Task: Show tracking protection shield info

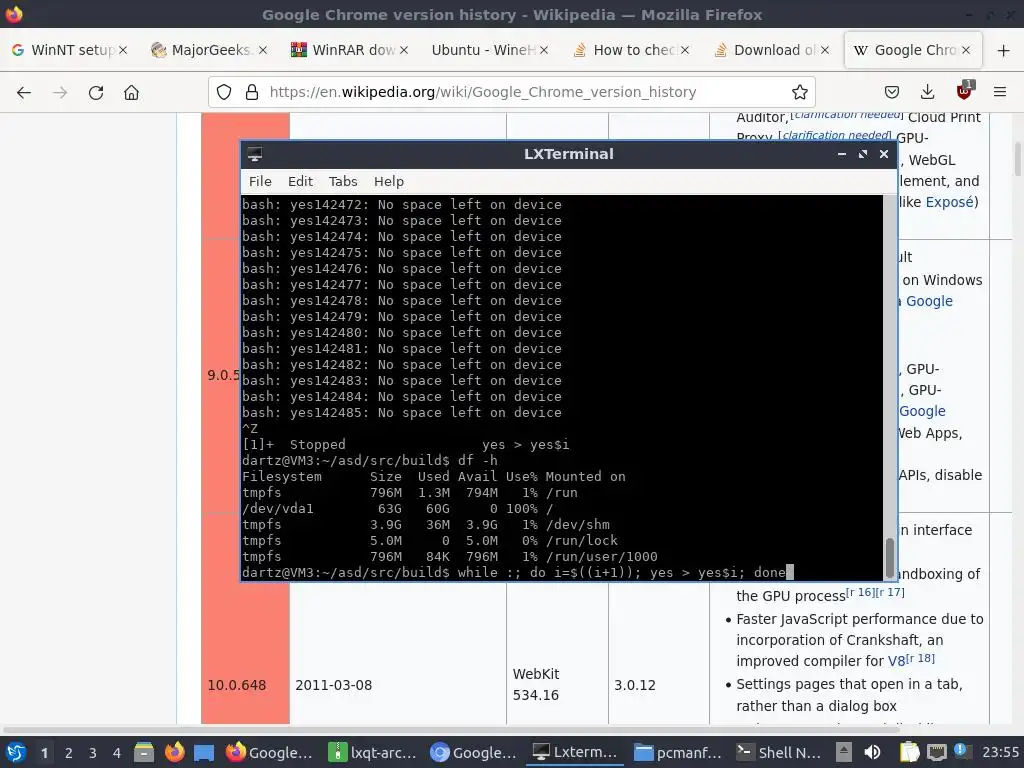Action: (224, 92)
